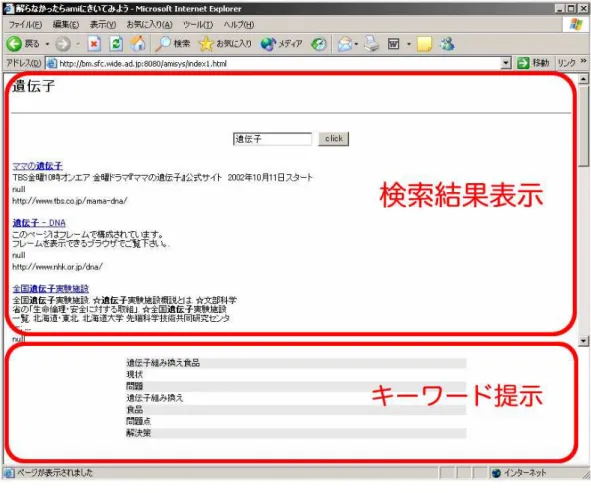Screen dimensions: 591x493
Task: Open the Search pane (検索)
Action: [x=173, y=44]
